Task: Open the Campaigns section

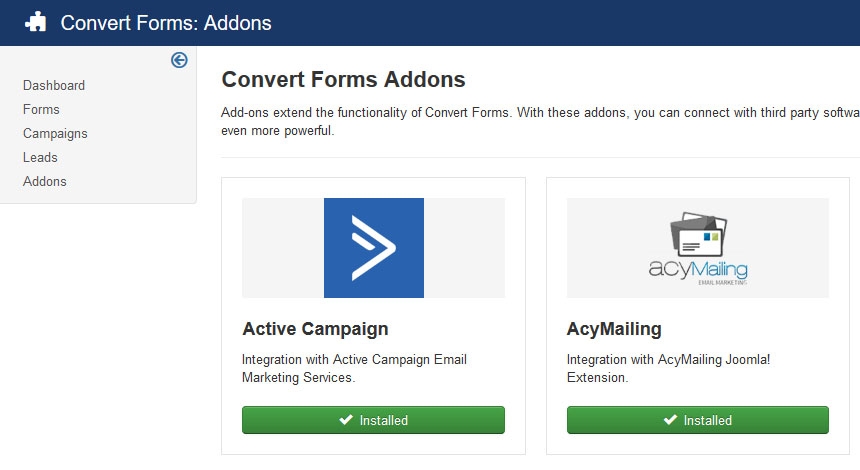Action: coord(55,134)
